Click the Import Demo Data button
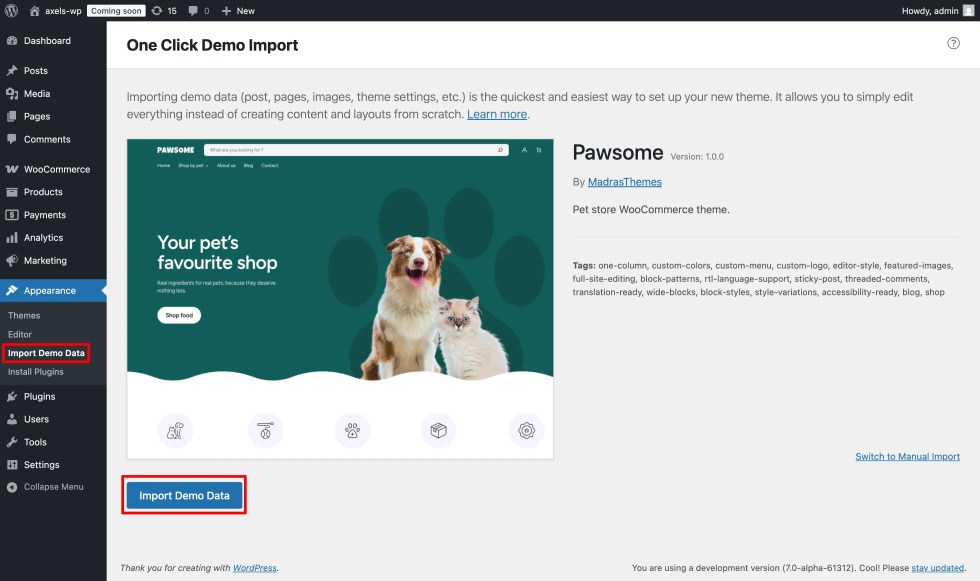 coord(183,494)
